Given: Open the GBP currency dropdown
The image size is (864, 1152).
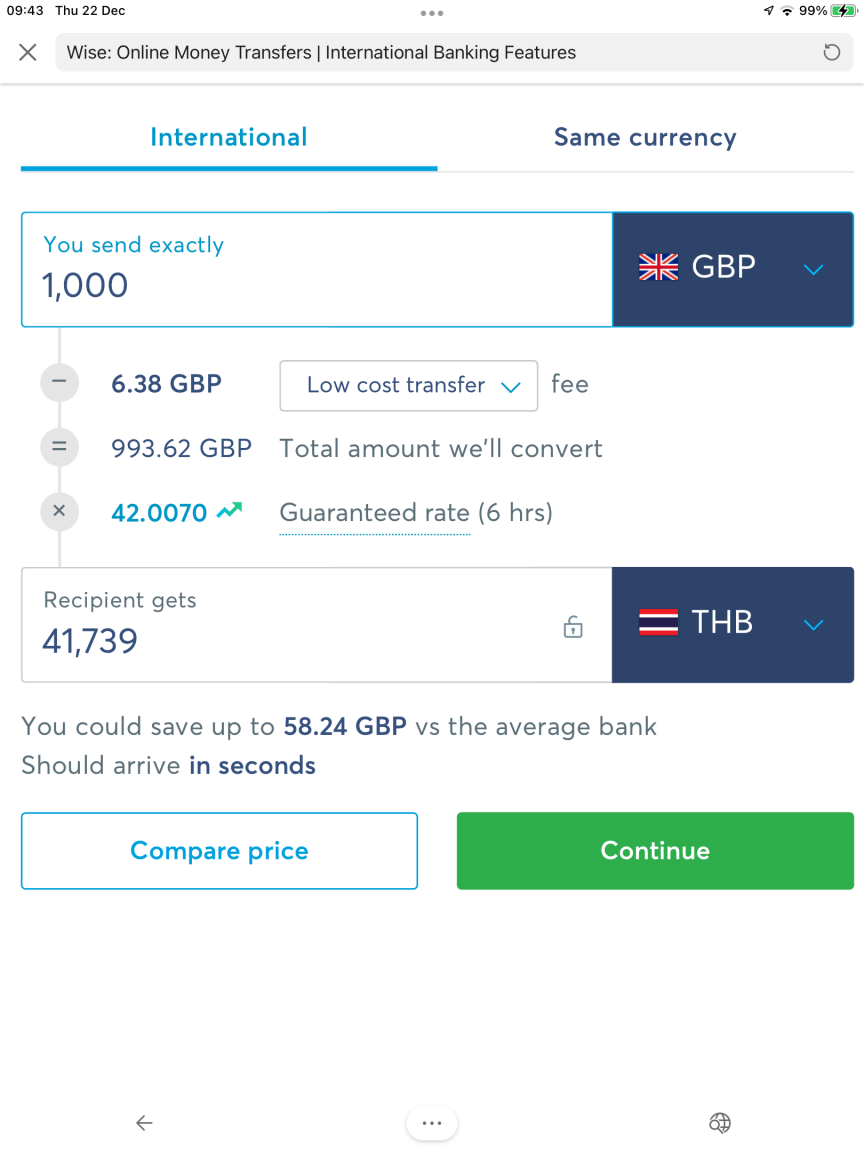Looking at the screenshot, I should (x=732, y=269).
